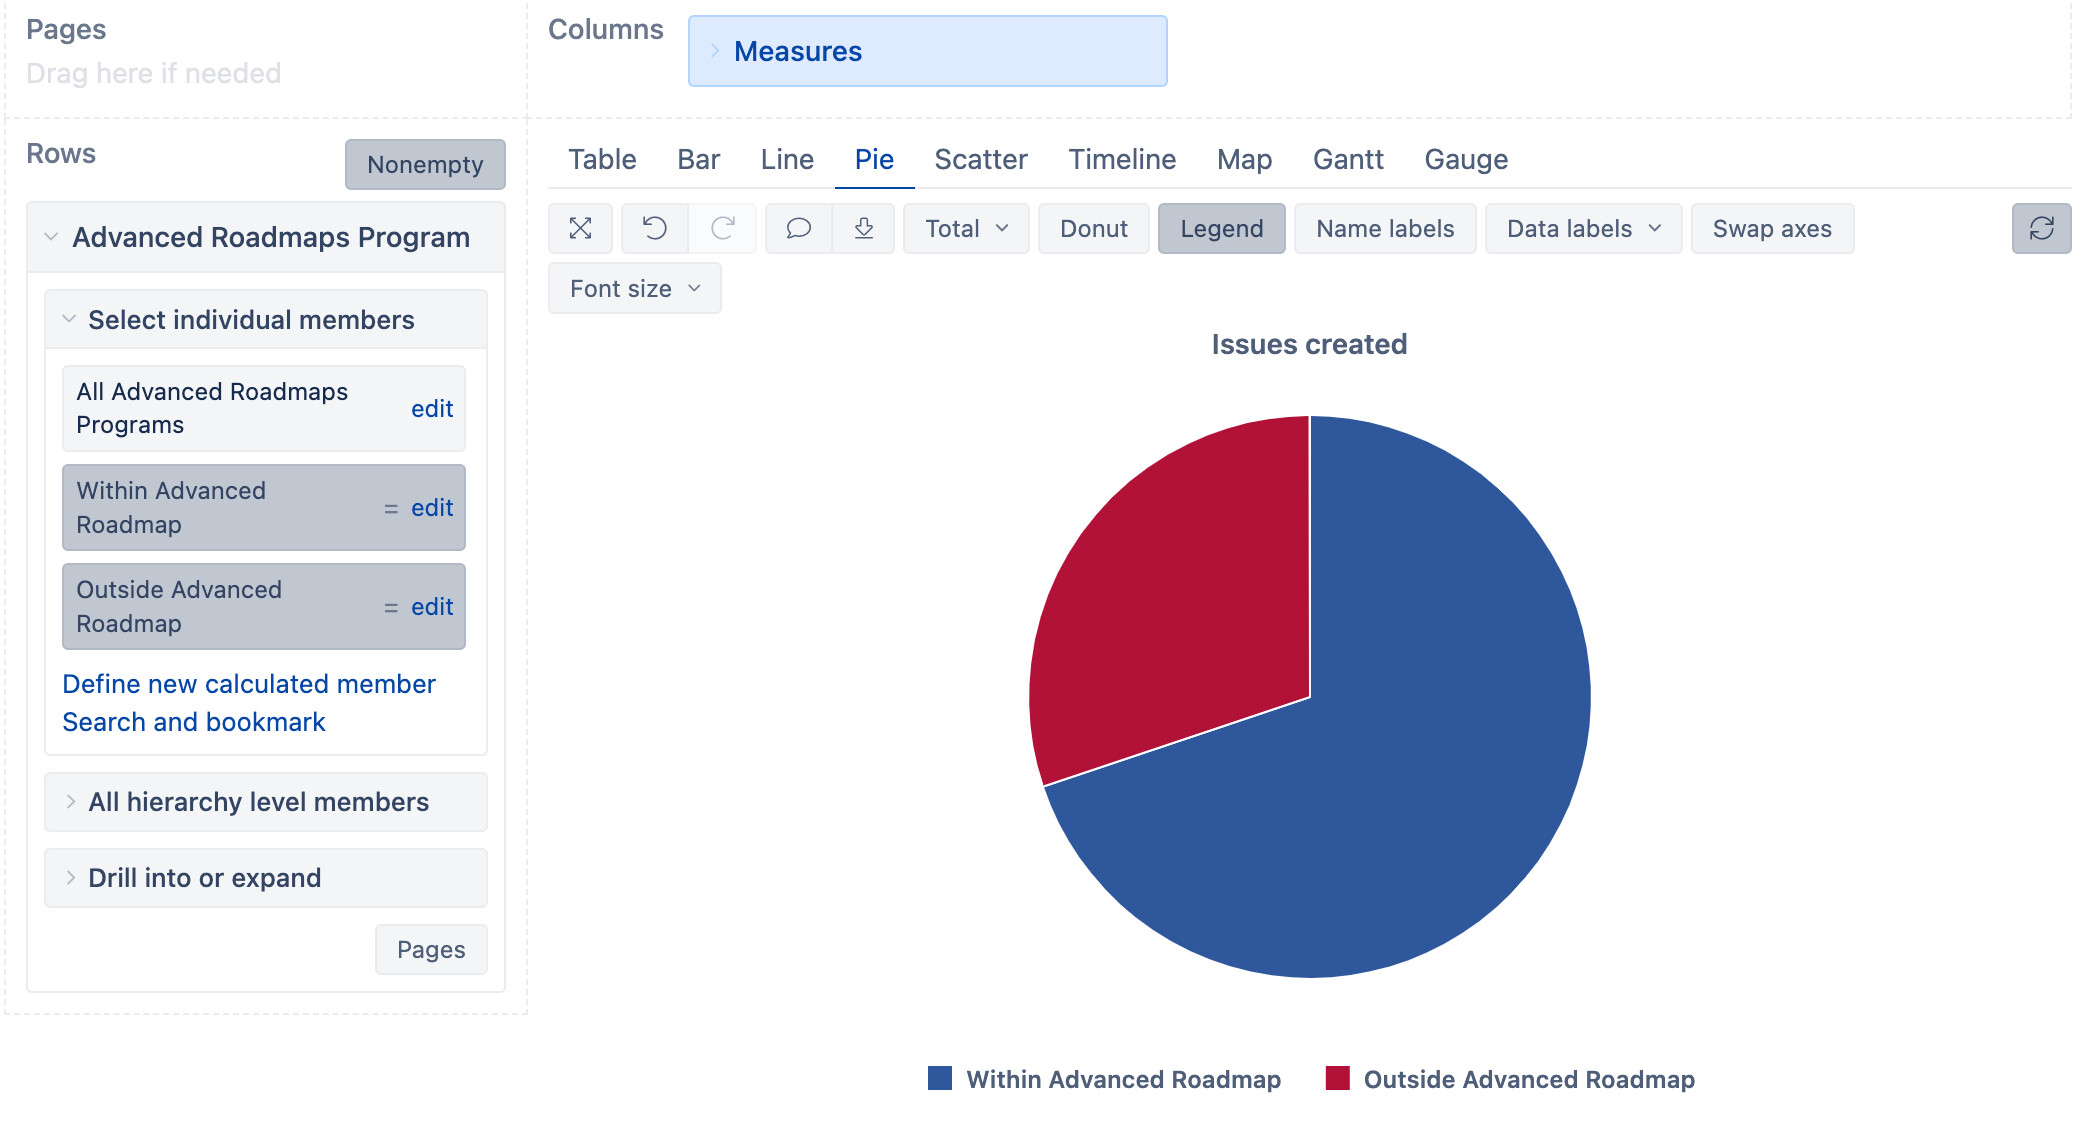Viewport: 2092px width, 1148px height.
Task: Click the undo arrow icon
Action: (654, 228)
